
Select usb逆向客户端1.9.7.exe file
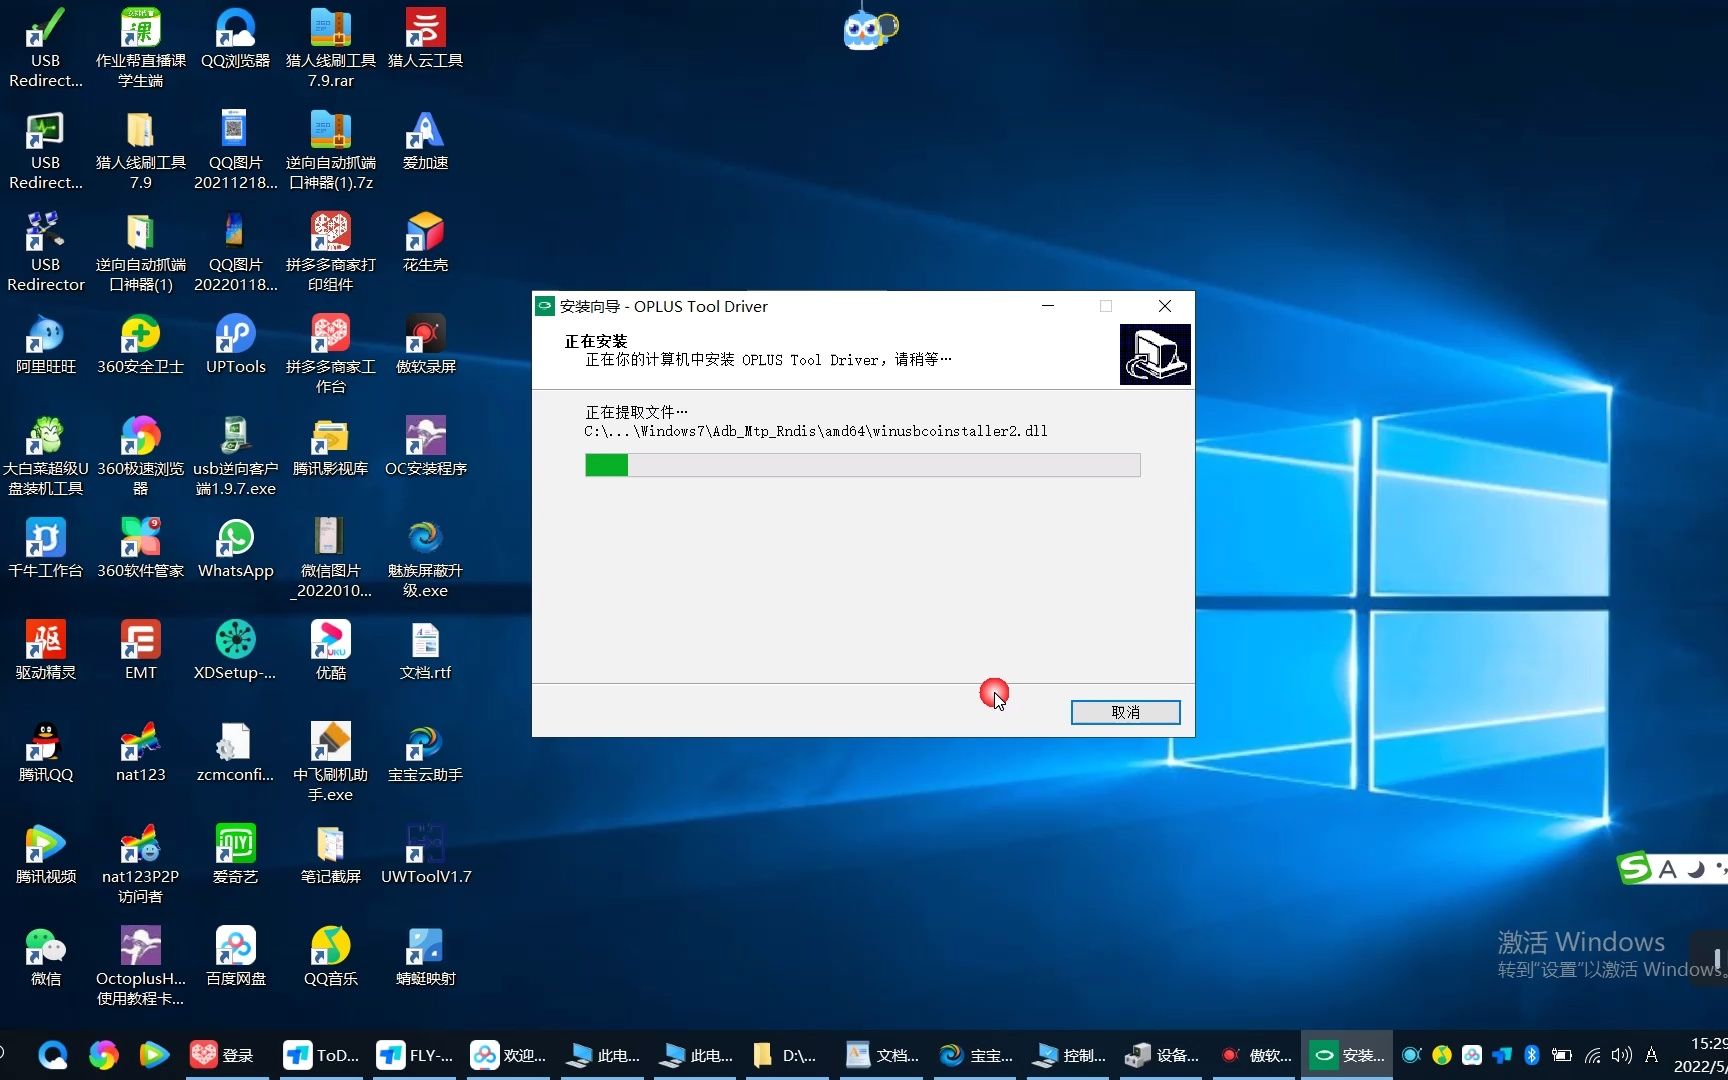235,456
